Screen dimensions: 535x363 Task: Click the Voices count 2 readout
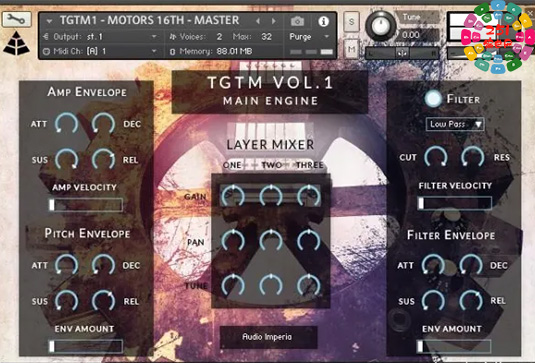219,37
